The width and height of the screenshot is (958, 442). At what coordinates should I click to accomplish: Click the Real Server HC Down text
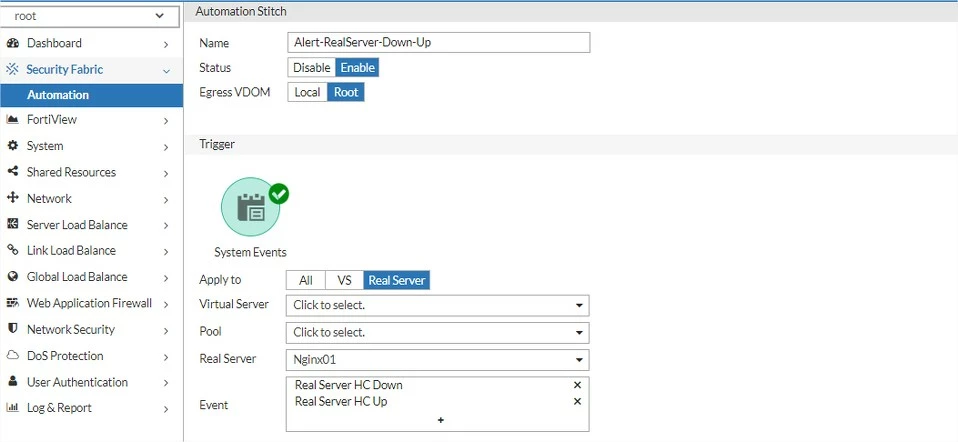click(349, 385)
